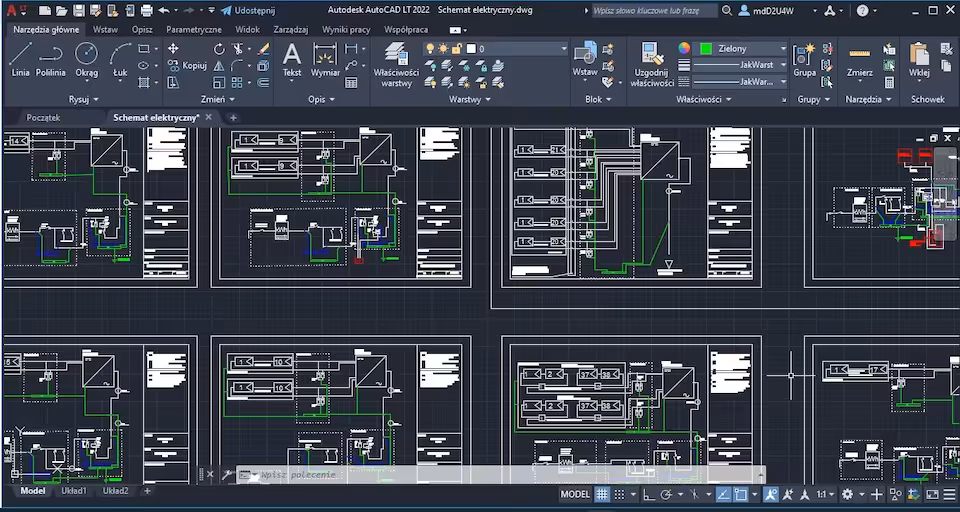Screen dimensions: 960x512
Task: Choose the Okrąg (circle) tool
Action: pyautogui.click(x=86, y=60)
